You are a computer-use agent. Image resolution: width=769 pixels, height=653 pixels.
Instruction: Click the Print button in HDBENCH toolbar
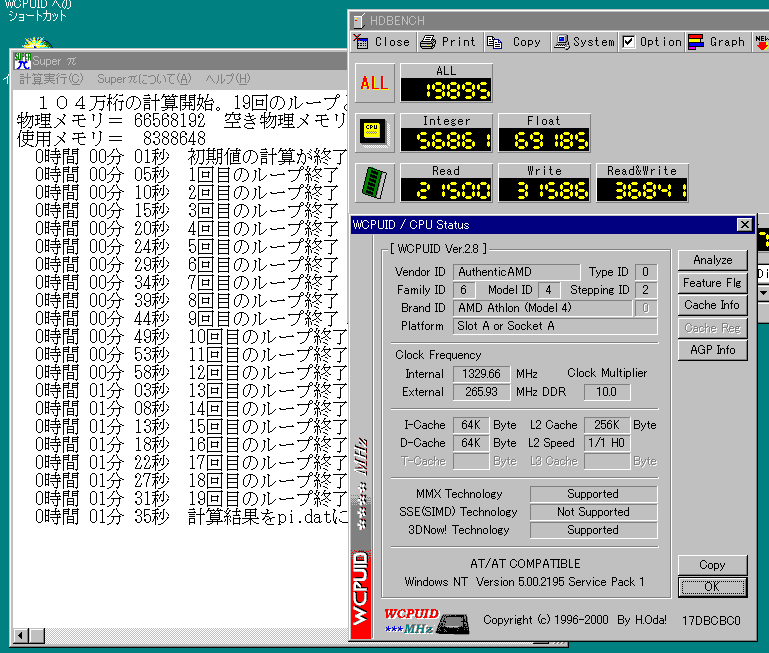(450, 42)
